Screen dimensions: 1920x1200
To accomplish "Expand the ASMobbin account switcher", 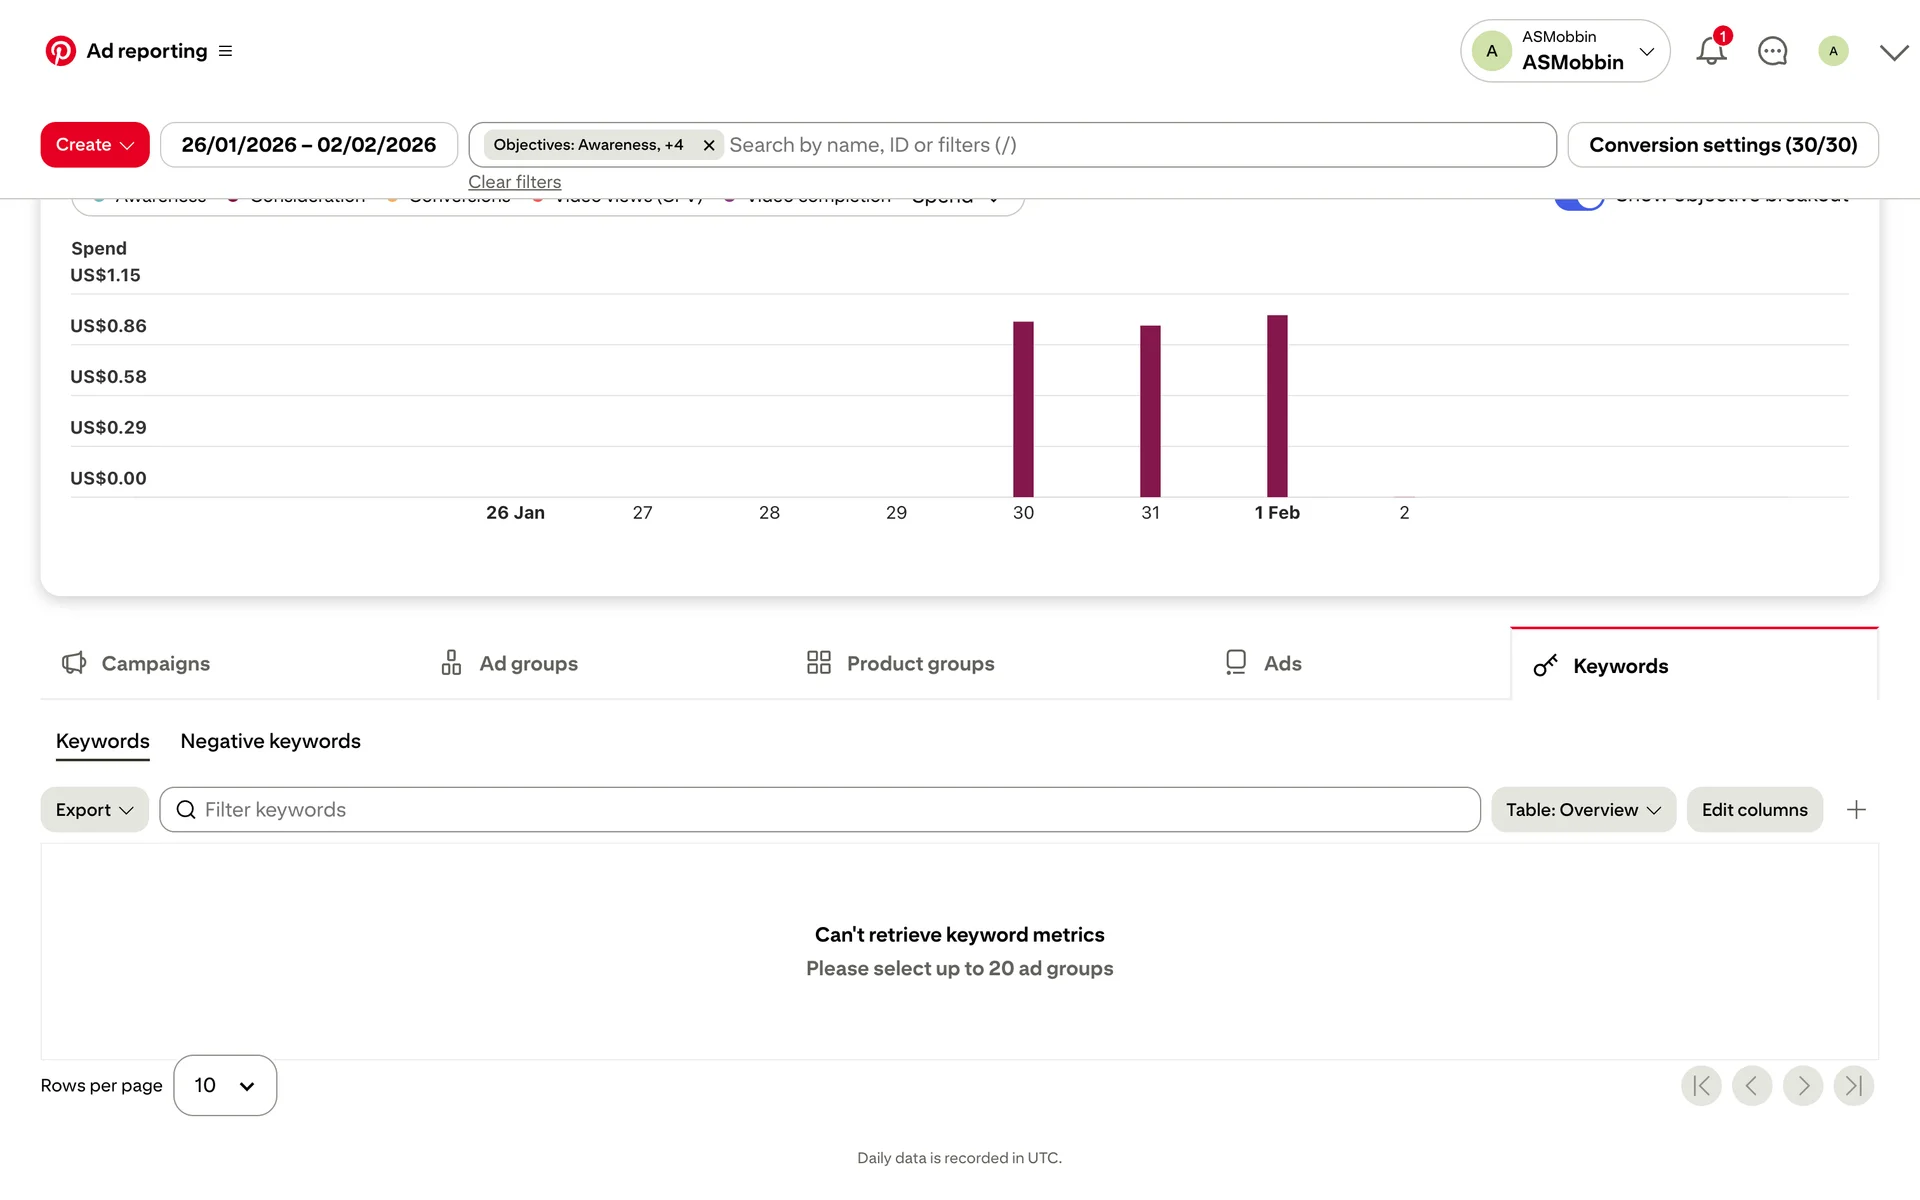I will click(1565, 51).
